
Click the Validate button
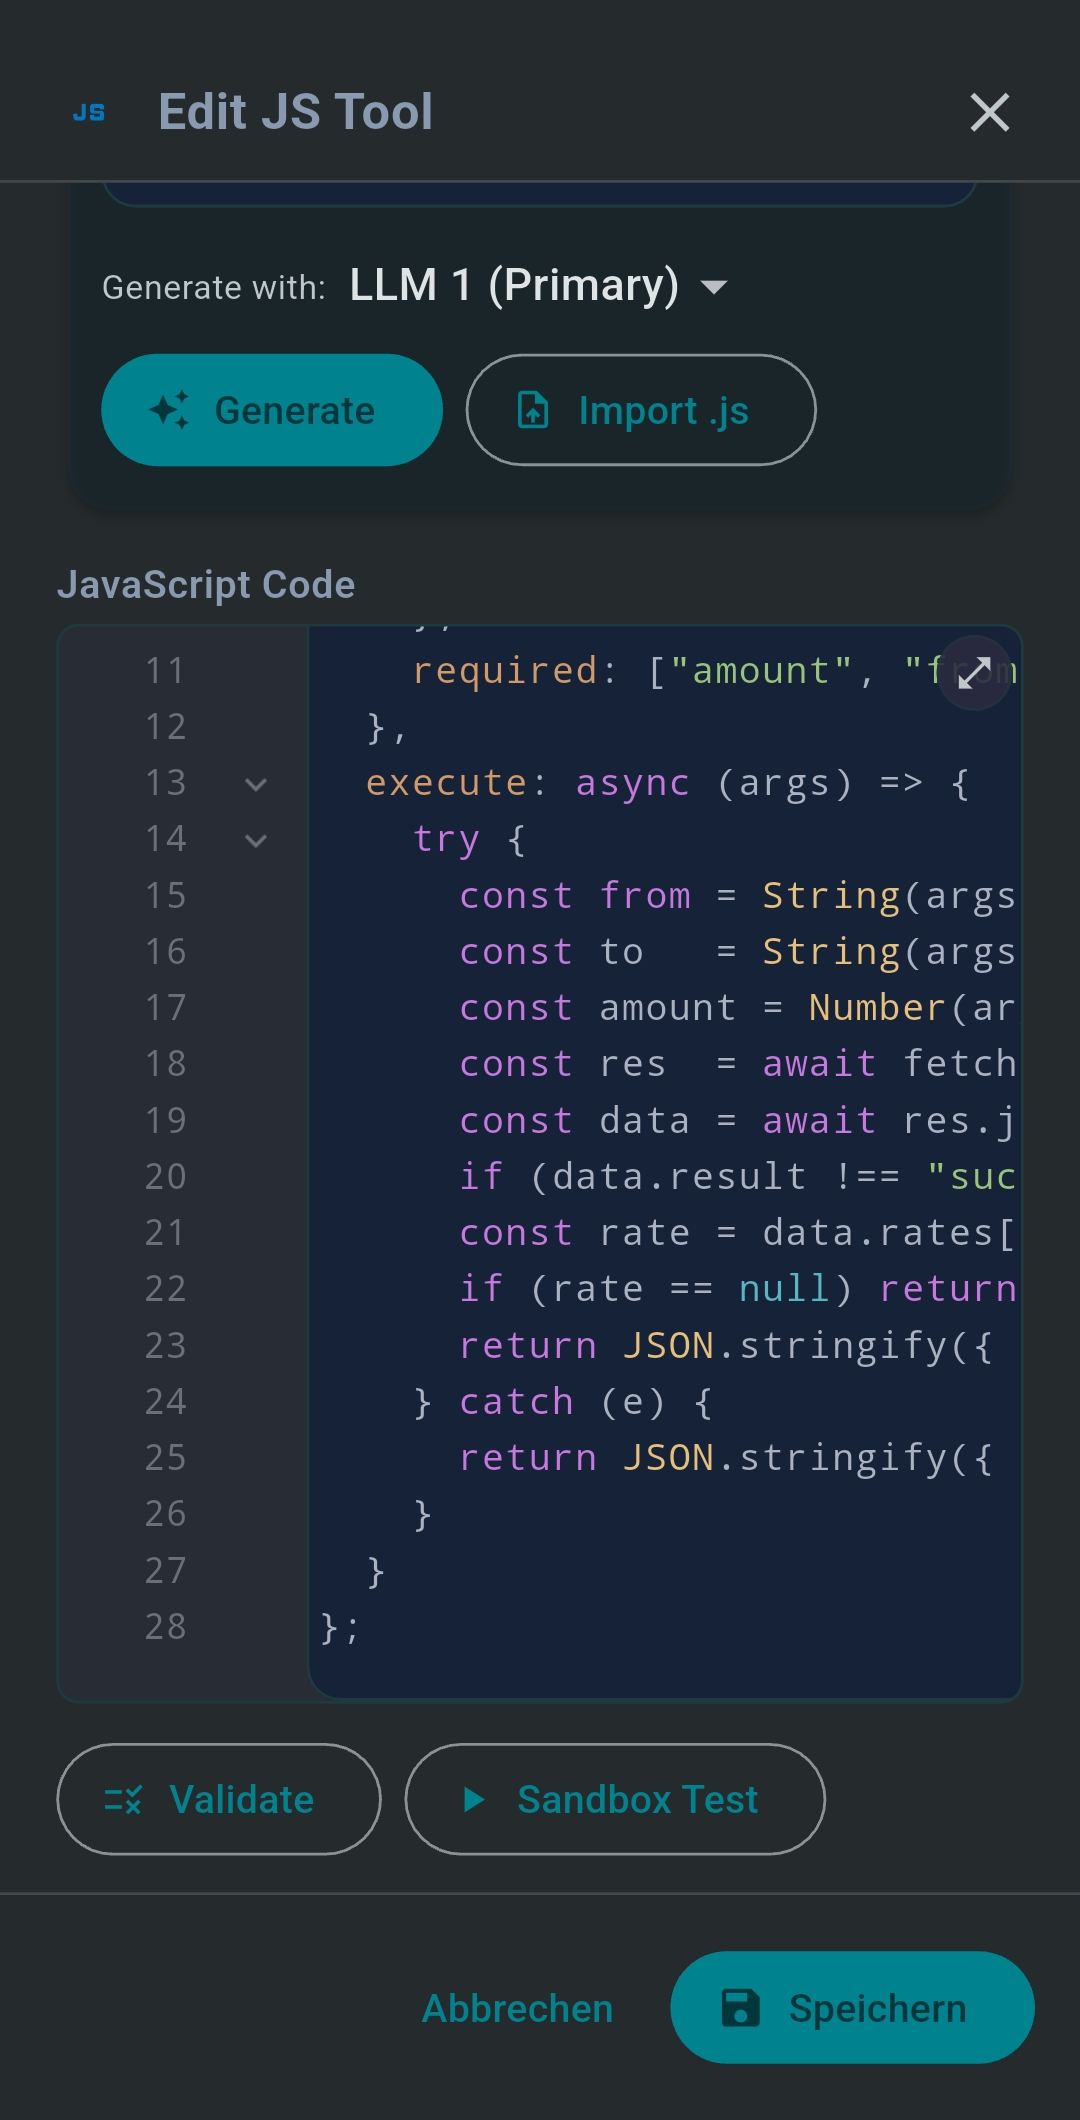click(x=219, y=1799)
